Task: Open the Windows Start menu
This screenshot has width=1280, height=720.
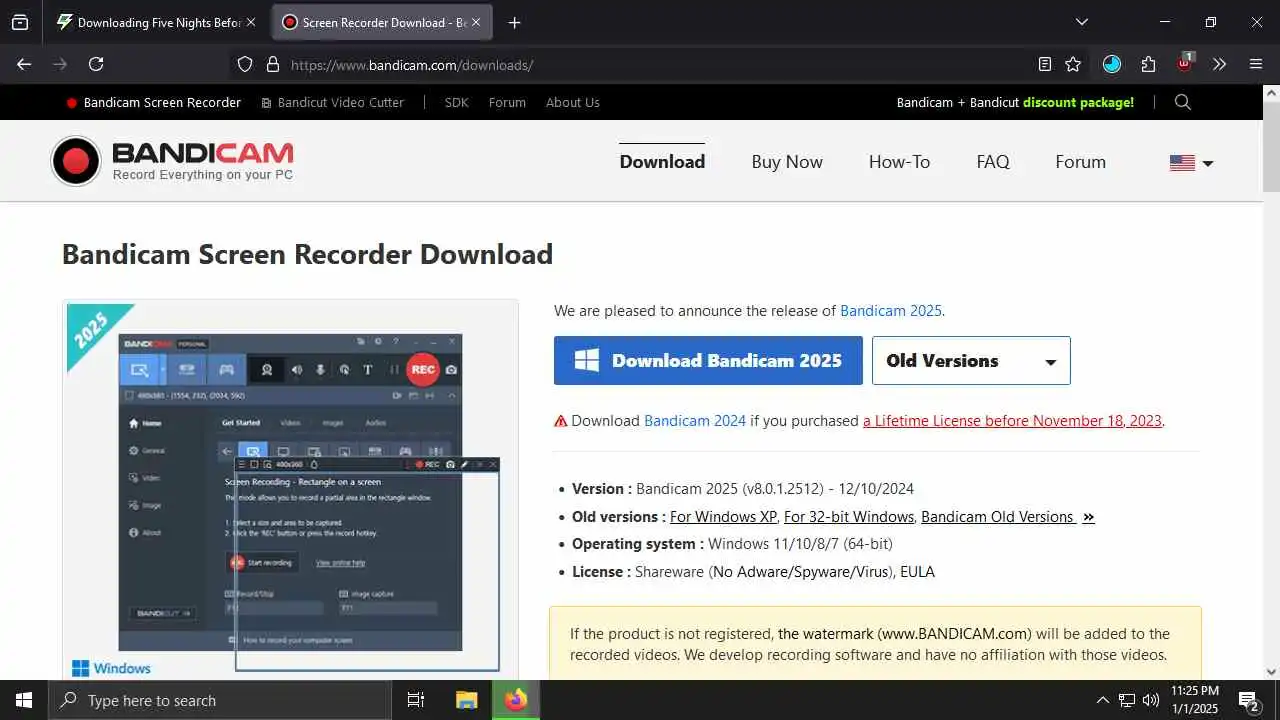Action: point(24,700)
